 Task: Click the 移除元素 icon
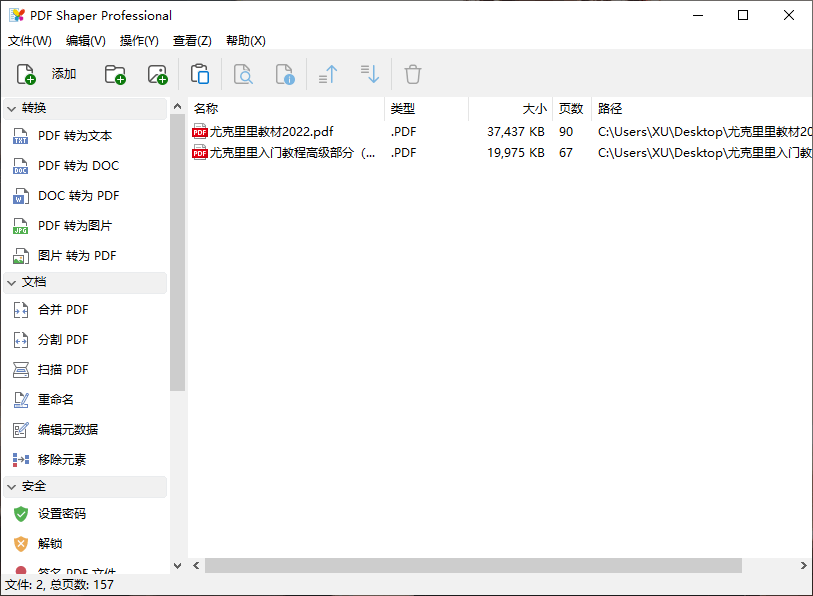coord(21,460)
